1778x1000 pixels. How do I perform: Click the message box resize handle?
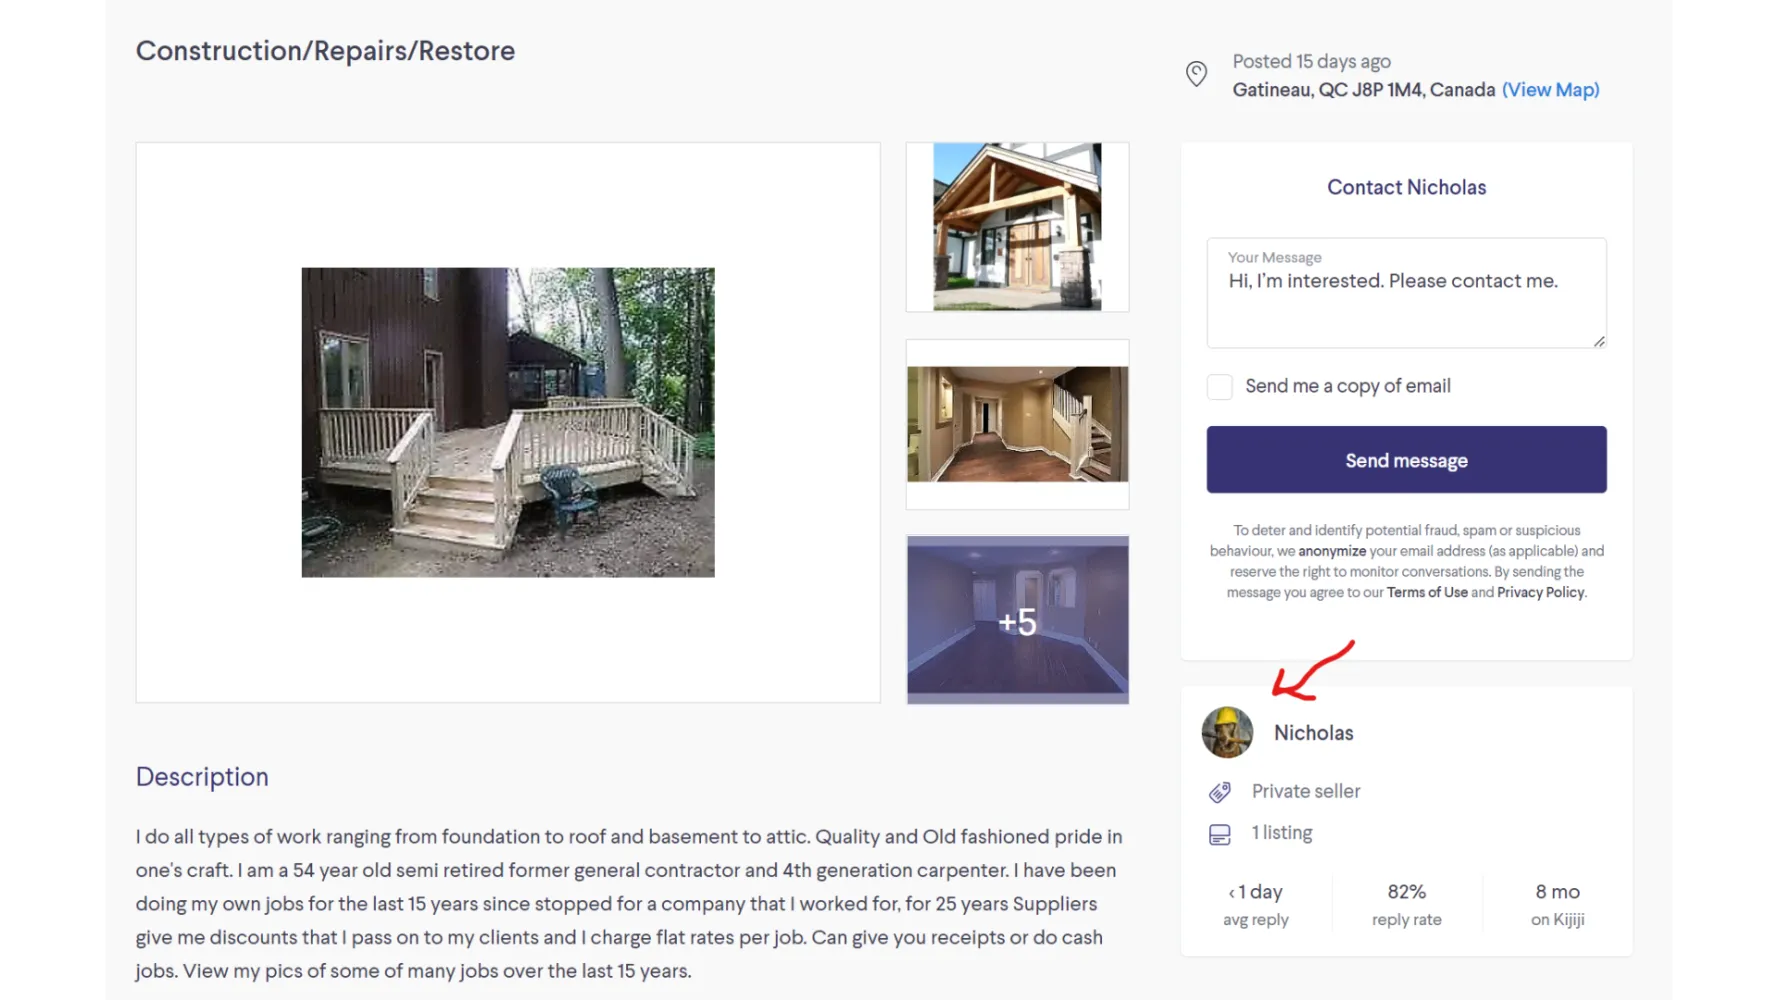click(1599, 341)
